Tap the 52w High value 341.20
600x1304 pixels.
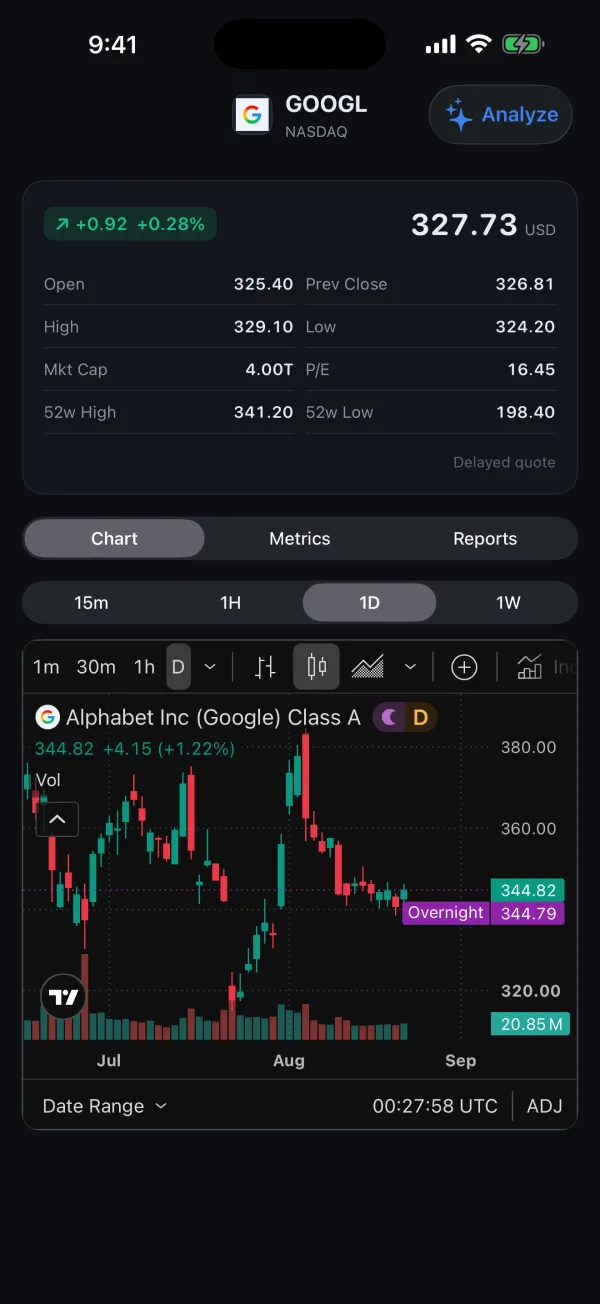pyautogui.click(x=263, y=412)
